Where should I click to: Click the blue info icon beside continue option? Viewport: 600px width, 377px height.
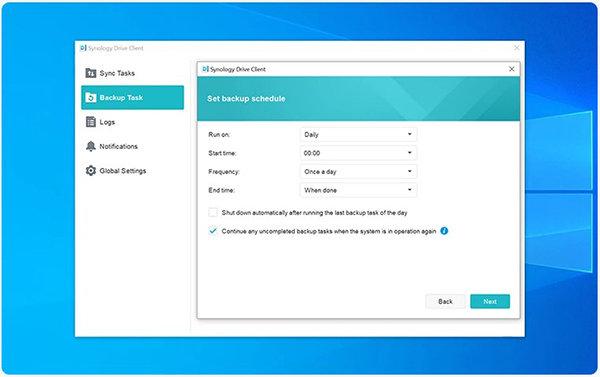click(x=444, y=231)
